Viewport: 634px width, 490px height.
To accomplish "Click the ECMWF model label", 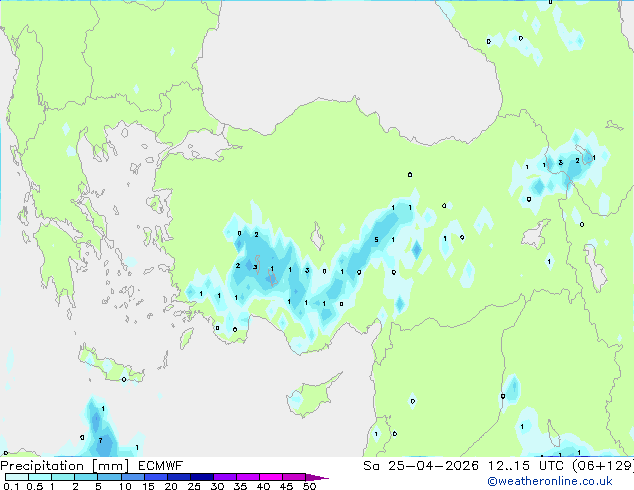I will pyautogui.click(x=161, y=466).
